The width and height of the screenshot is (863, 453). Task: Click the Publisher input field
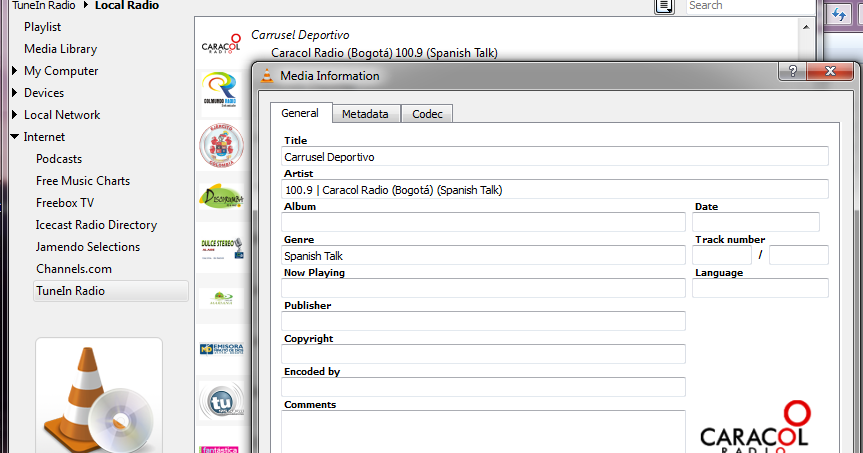483,321
